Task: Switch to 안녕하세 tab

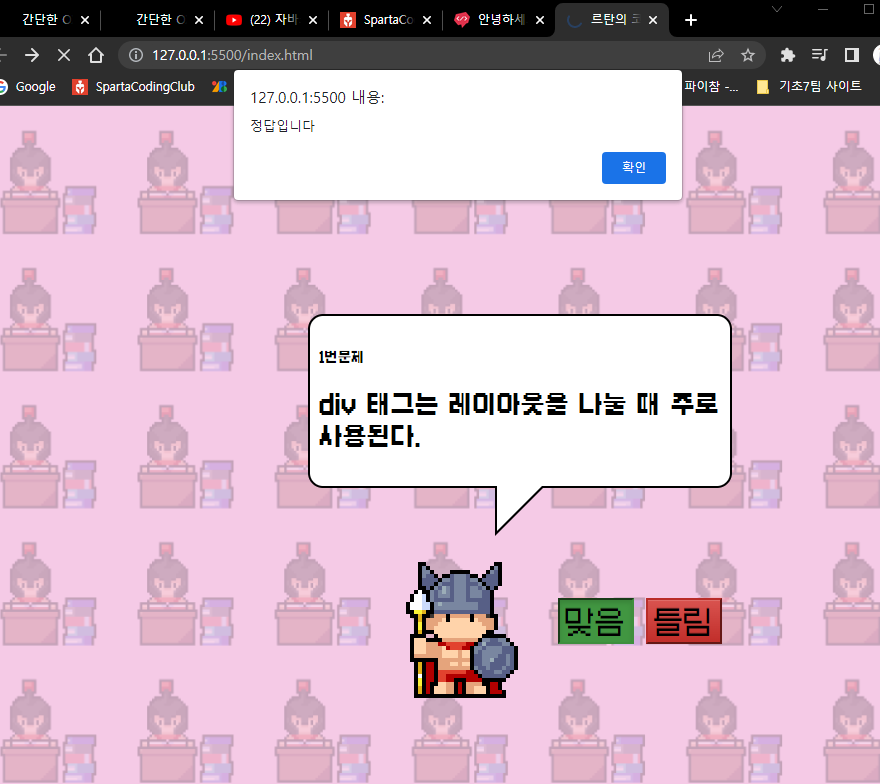Action: tap(499, 20)
